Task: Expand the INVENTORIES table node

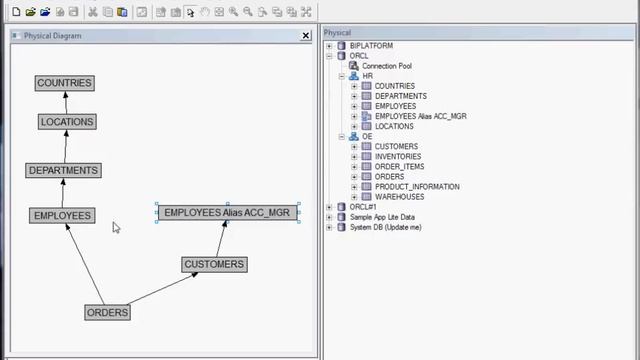Action: (354, 157)
